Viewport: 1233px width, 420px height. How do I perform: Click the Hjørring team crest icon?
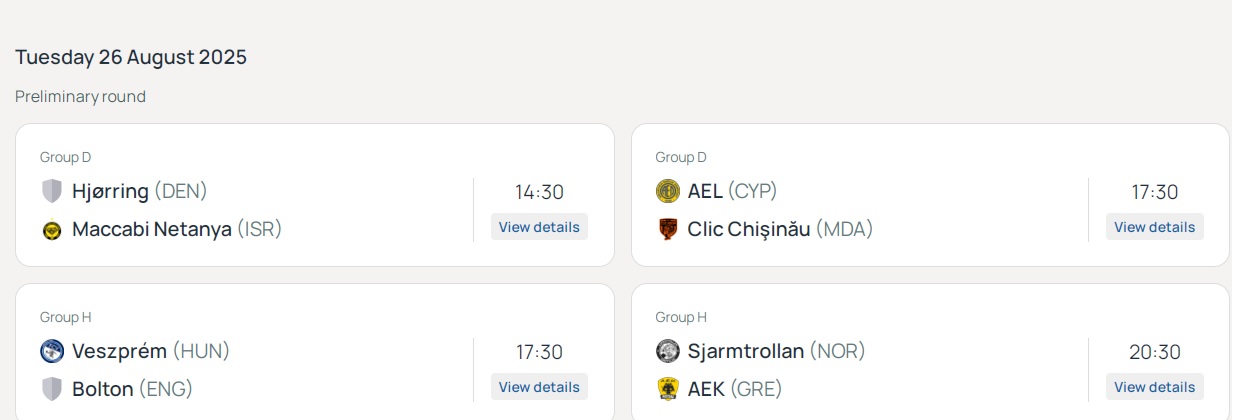(x=52, y=191)
